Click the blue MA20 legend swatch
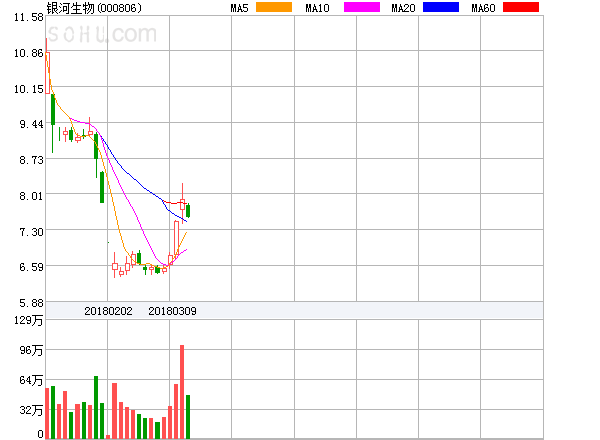Screen dimensions: 600x440 tap(441, 7)
